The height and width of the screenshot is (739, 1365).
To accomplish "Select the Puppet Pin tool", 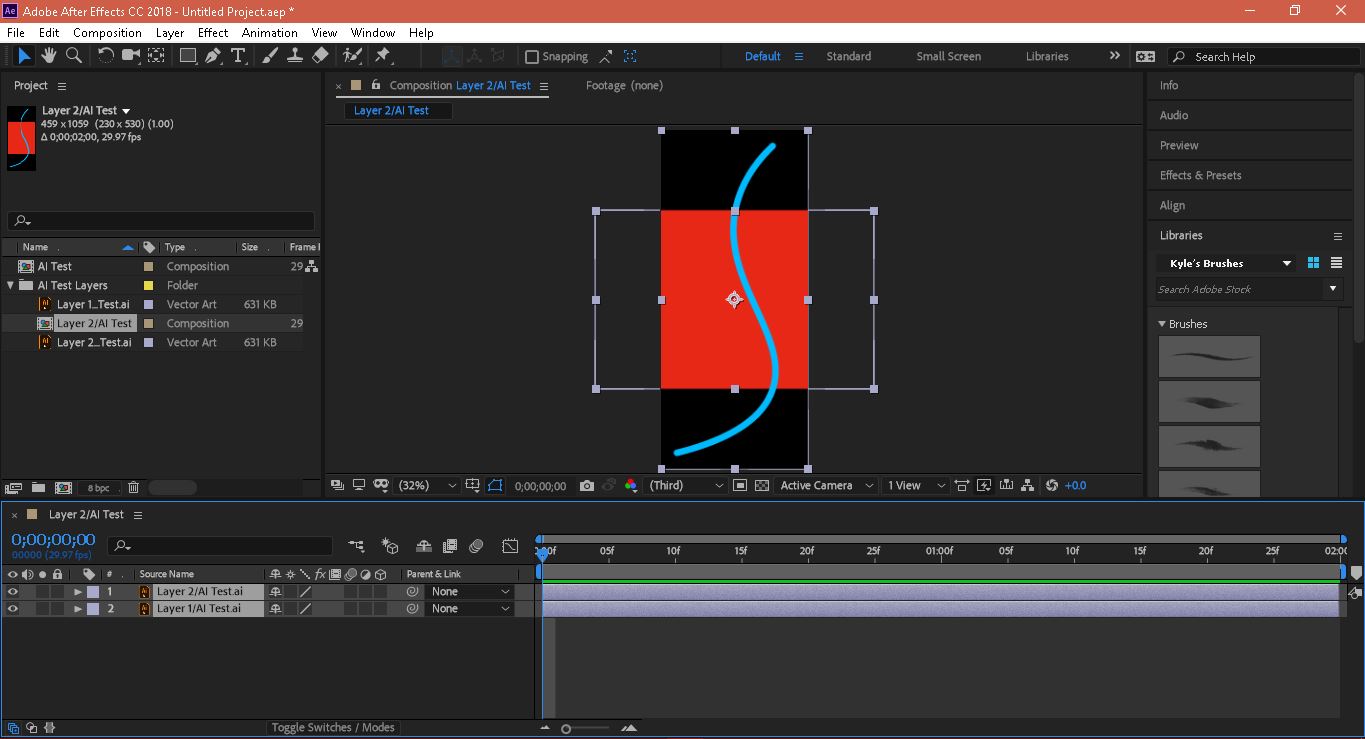I will click(x=378, y=56).
